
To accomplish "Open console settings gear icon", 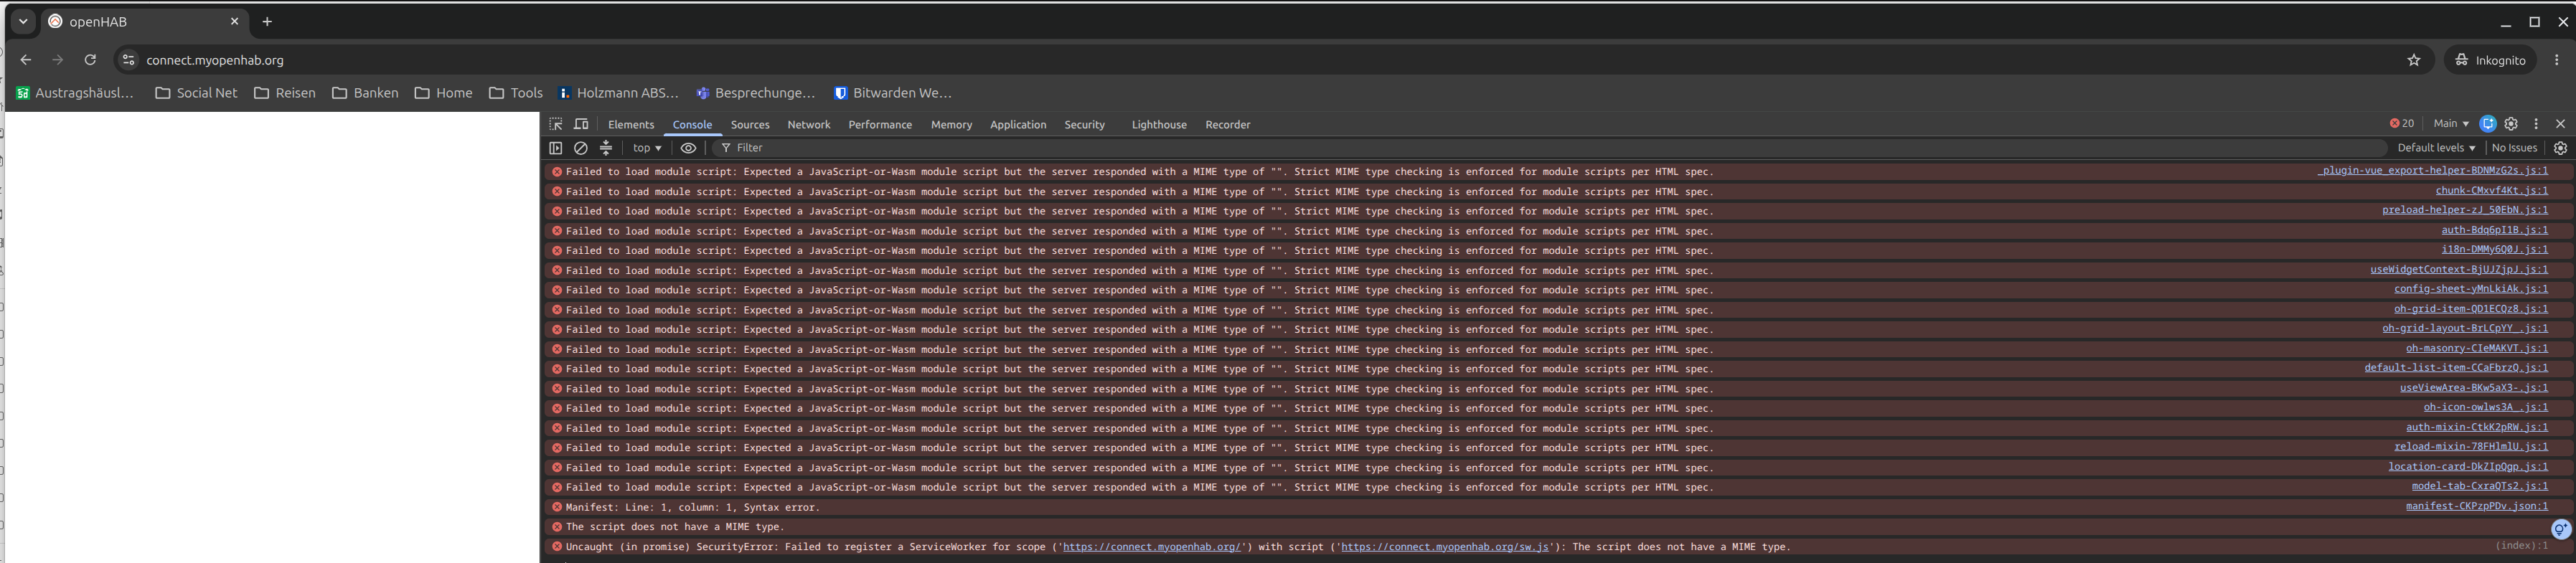I will pos(2560,148).
